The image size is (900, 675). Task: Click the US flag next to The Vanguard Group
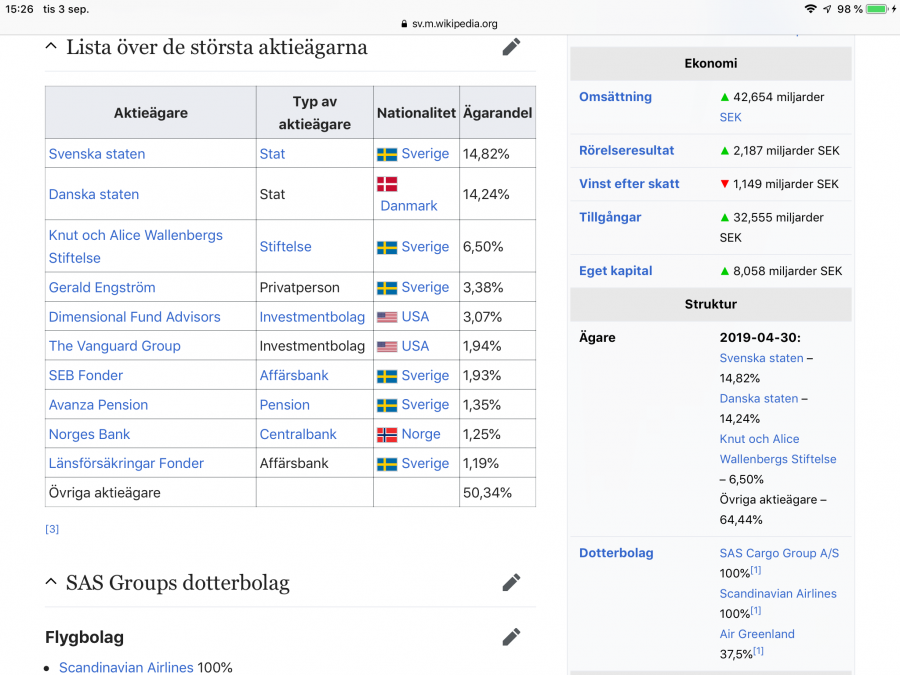(x=385, y=345)
